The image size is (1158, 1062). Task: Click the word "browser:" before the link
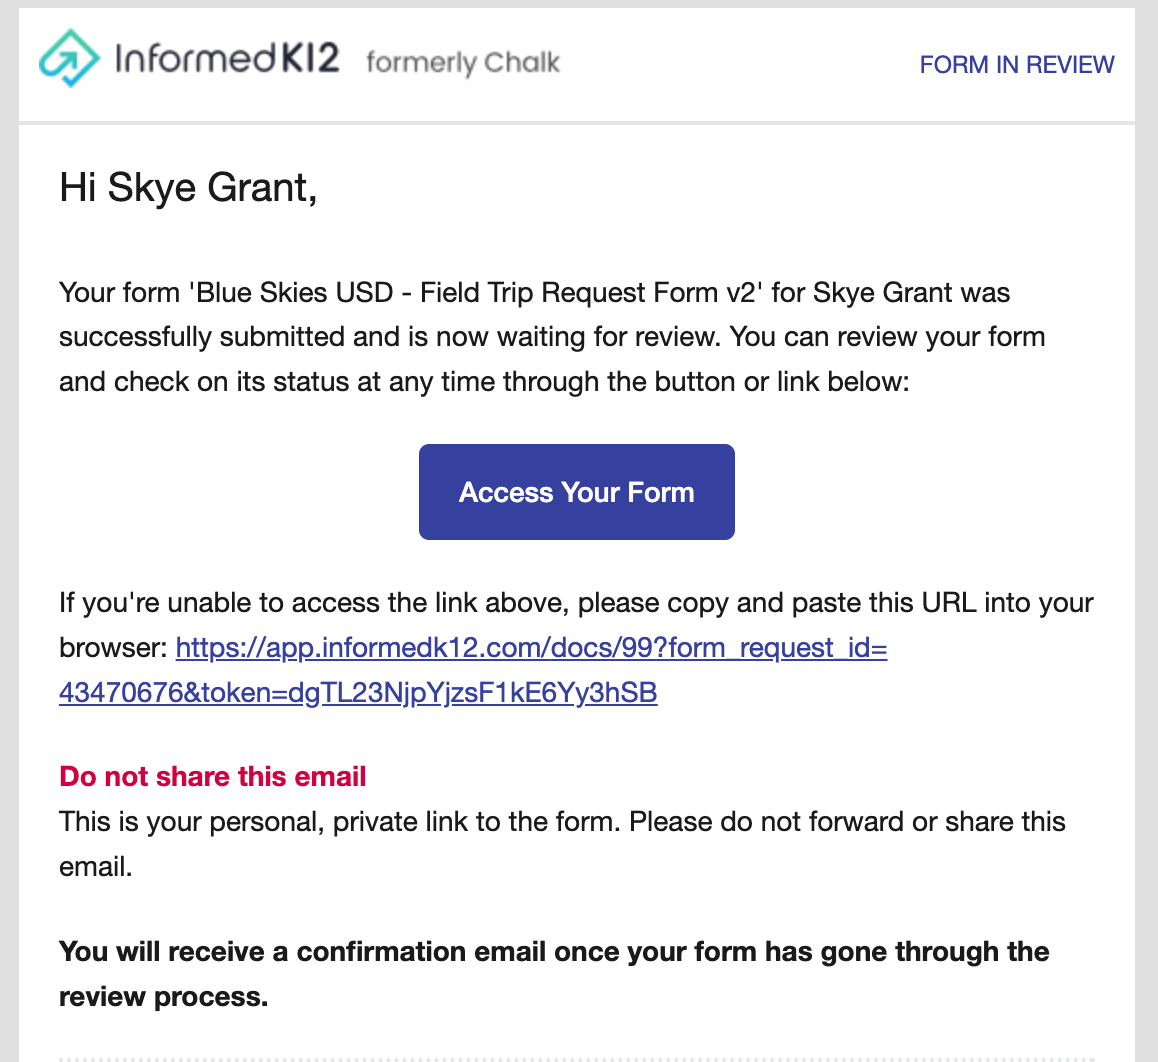pyautogui.click(x=114, y=648)
